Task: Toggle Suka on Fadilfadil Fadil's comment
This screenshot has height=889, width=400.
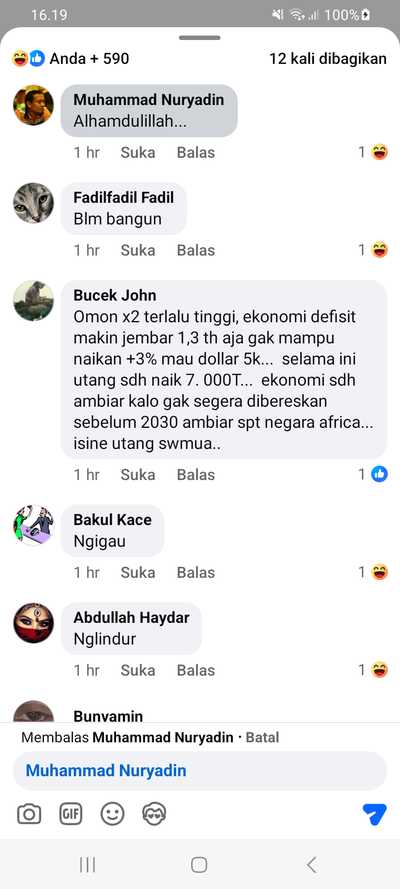Action: (x=138, y=250)
